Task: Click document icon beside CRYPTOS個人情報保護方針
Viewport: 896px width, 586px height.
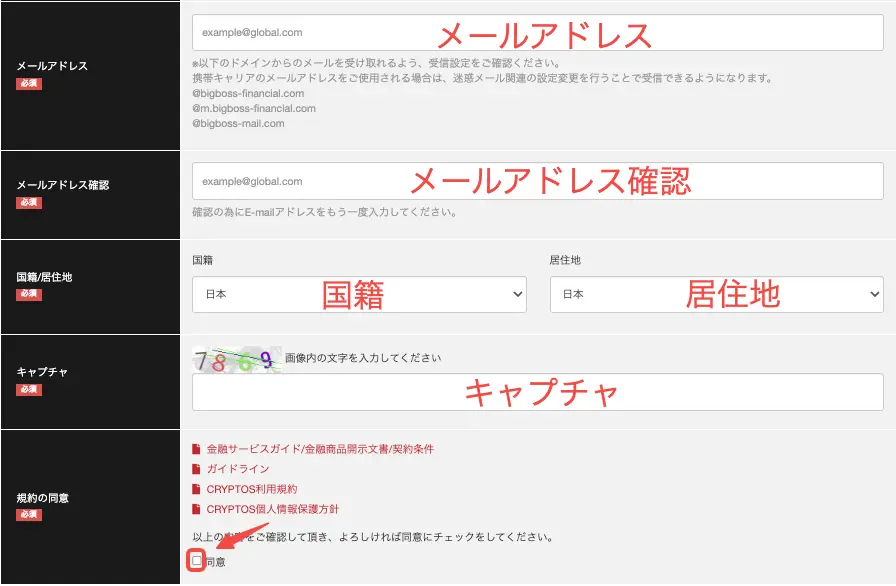Action: (196, 509)
